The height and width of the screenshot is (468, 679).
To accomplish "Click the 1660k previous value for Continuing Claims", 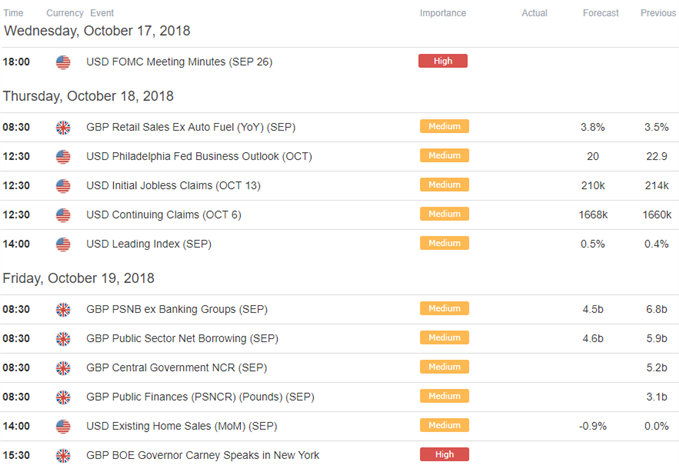I will pyautogui.click(x=657, y=215).
